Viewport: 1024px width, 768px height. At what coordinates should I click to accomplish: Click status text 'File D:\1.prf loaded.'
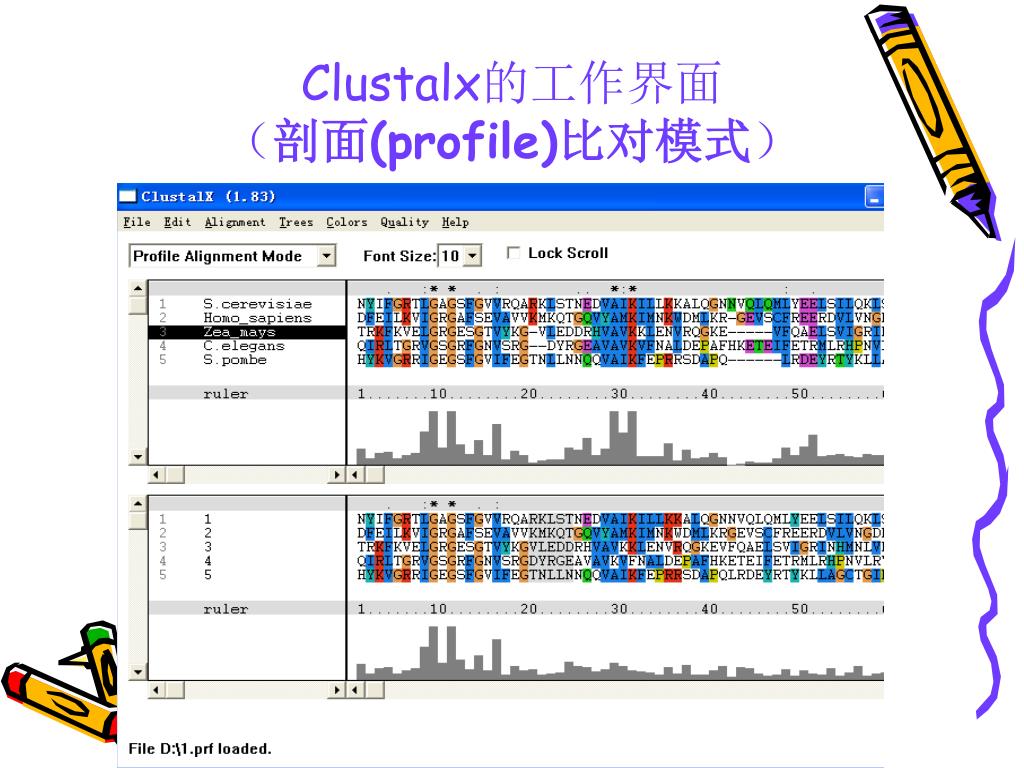tap(200, 748)
